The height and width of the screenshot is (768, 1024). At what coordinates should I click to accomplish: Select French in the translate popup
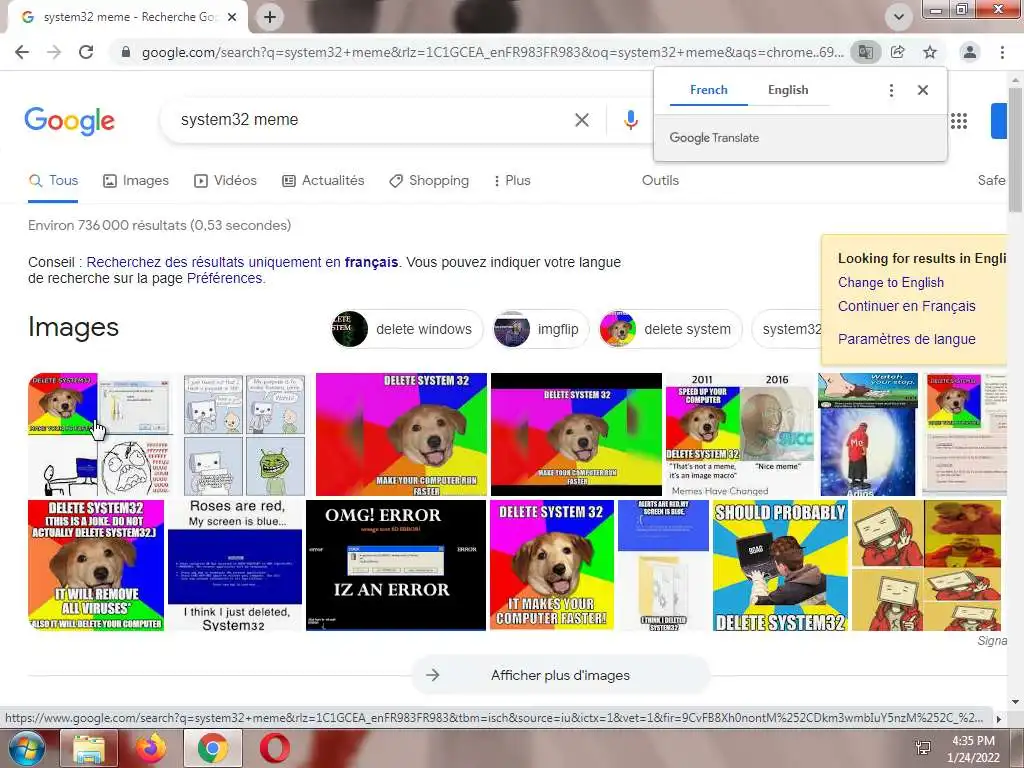[x=709, y=90]
